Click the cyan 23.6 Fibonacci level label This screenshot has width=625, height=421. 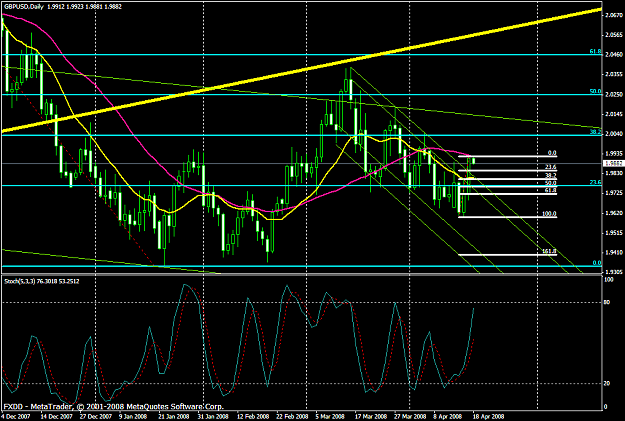pos(595,182)
